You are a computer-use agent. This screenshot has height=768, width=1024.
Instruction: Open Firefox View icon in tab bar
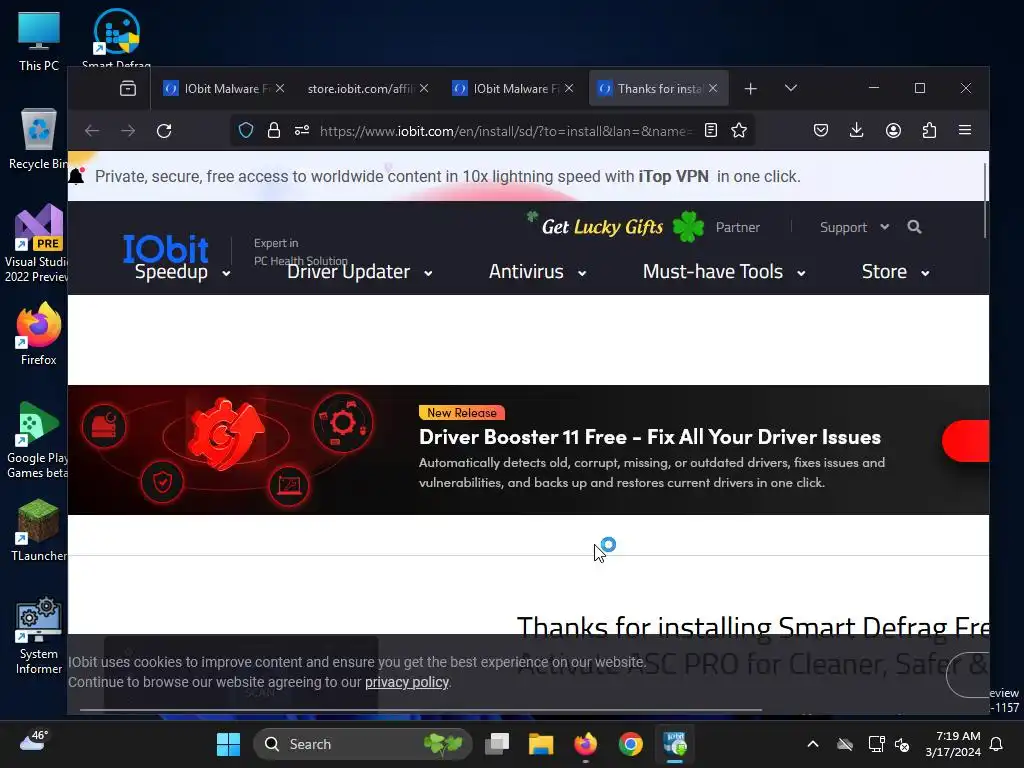tap(128, 88)
